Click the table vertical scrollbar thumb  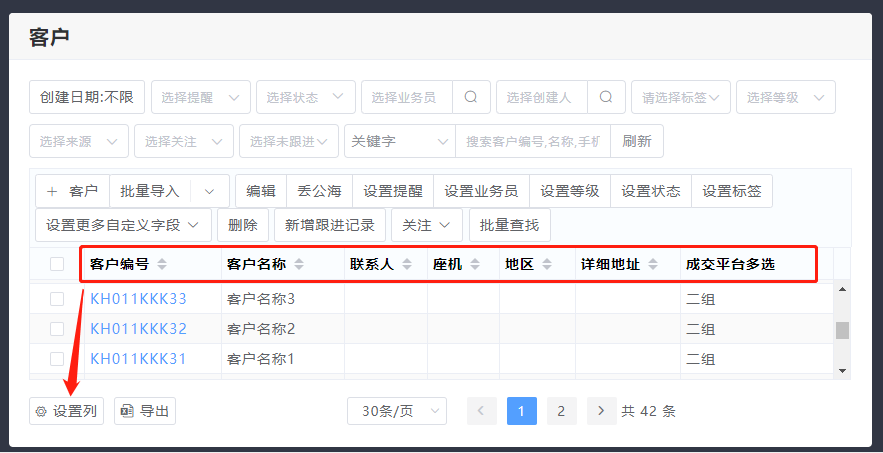842,330
